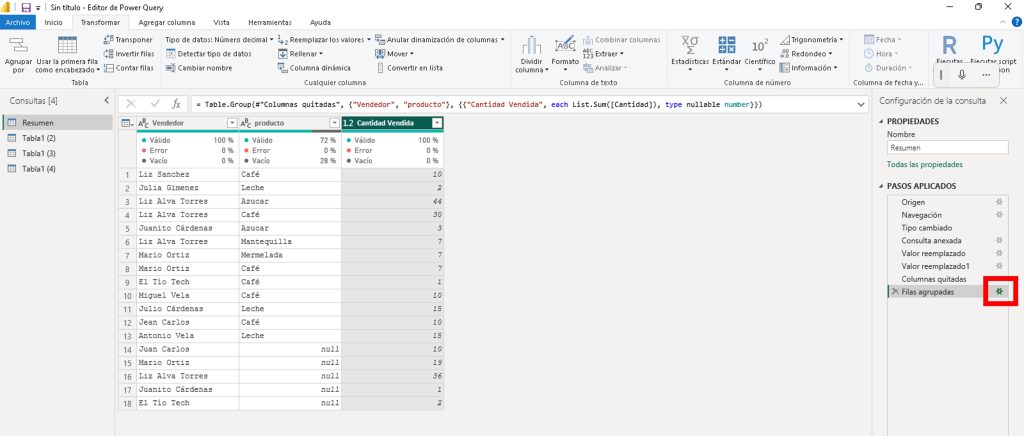The image size is (1024, 436).
Task: Open the producto column filter dropdown
Action: [x=334, y=122]
